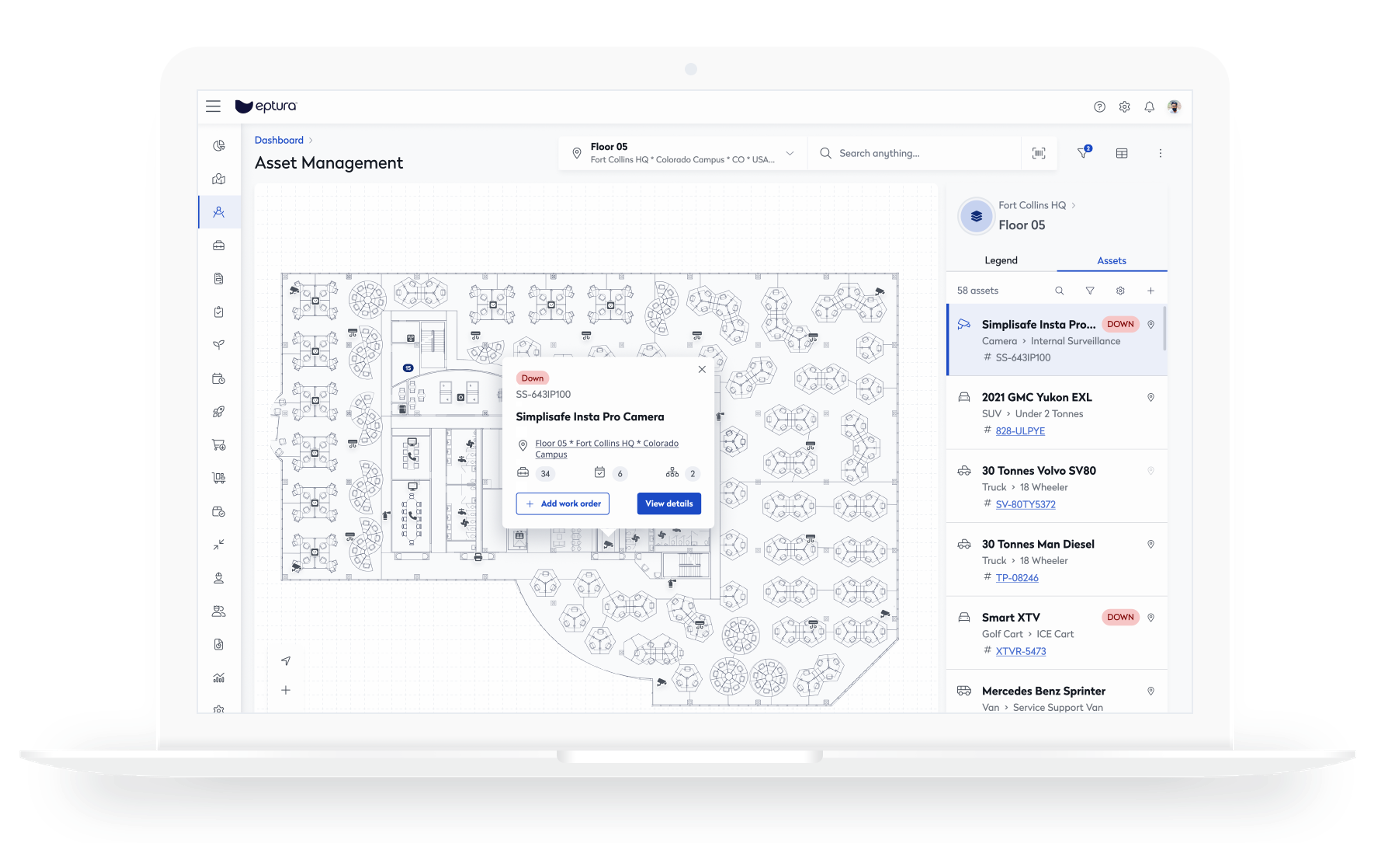Viewport: 1382px width, 844px height.
Task: Locate Smart XTV on the map
Action: coord(1151,617)
